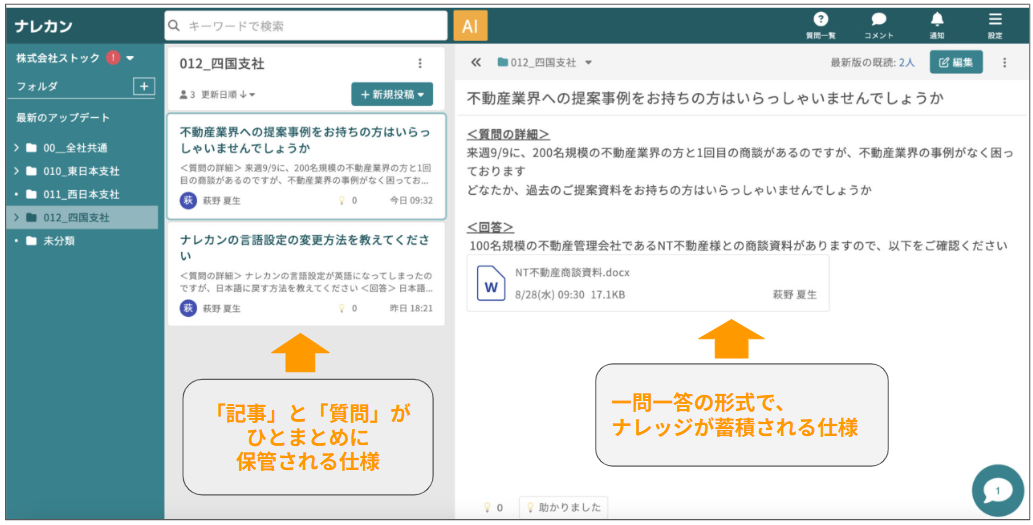Focus the キーワードで検索 search field
Screen dimensions: 1033x525
[306, 26]
